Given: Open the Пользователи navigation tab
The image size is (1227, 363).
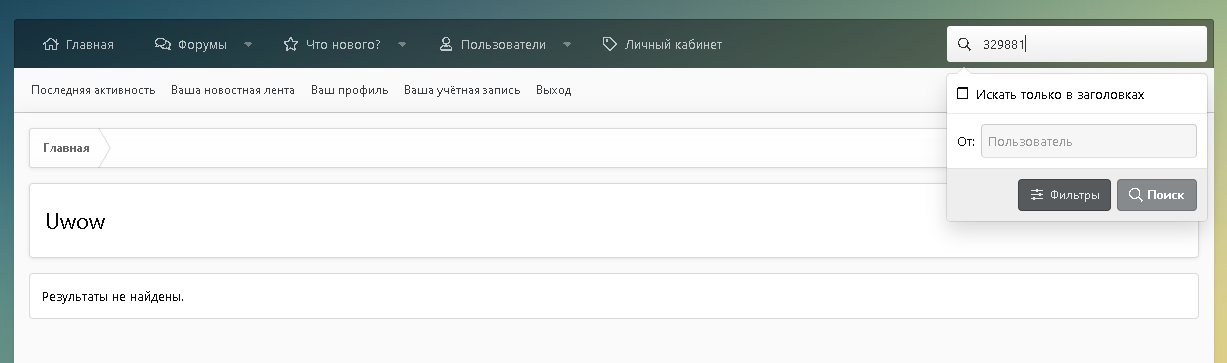Looking at the screenshot, I should 492,44.
